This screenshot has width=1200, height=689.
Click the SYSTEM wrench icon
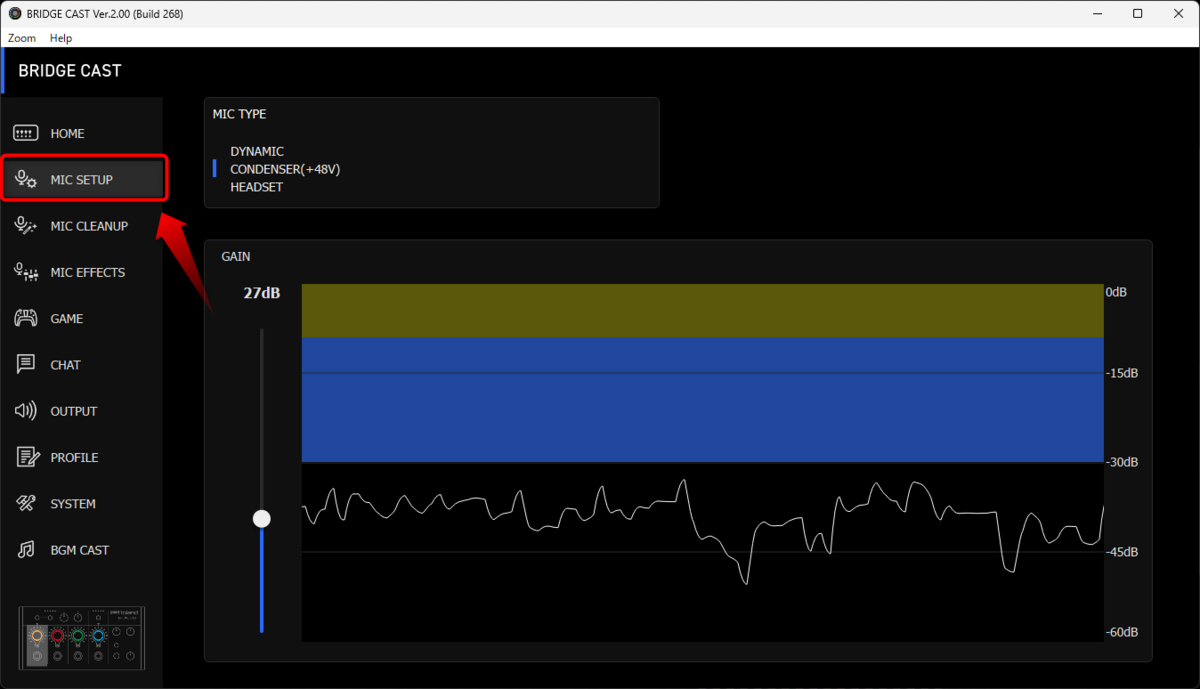(x=26, y=504)
